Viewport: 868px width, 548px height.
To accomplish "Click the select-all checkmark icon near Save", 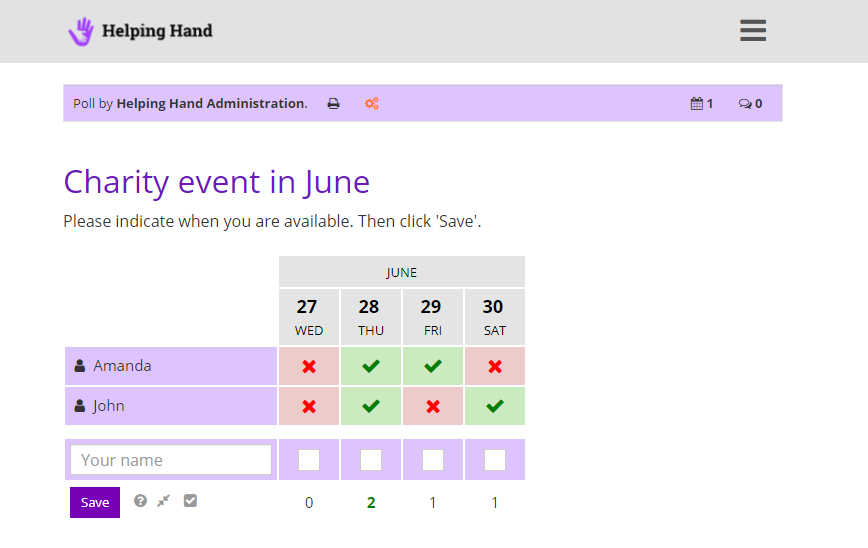I will pyautogui.click(x=190, y=501).
